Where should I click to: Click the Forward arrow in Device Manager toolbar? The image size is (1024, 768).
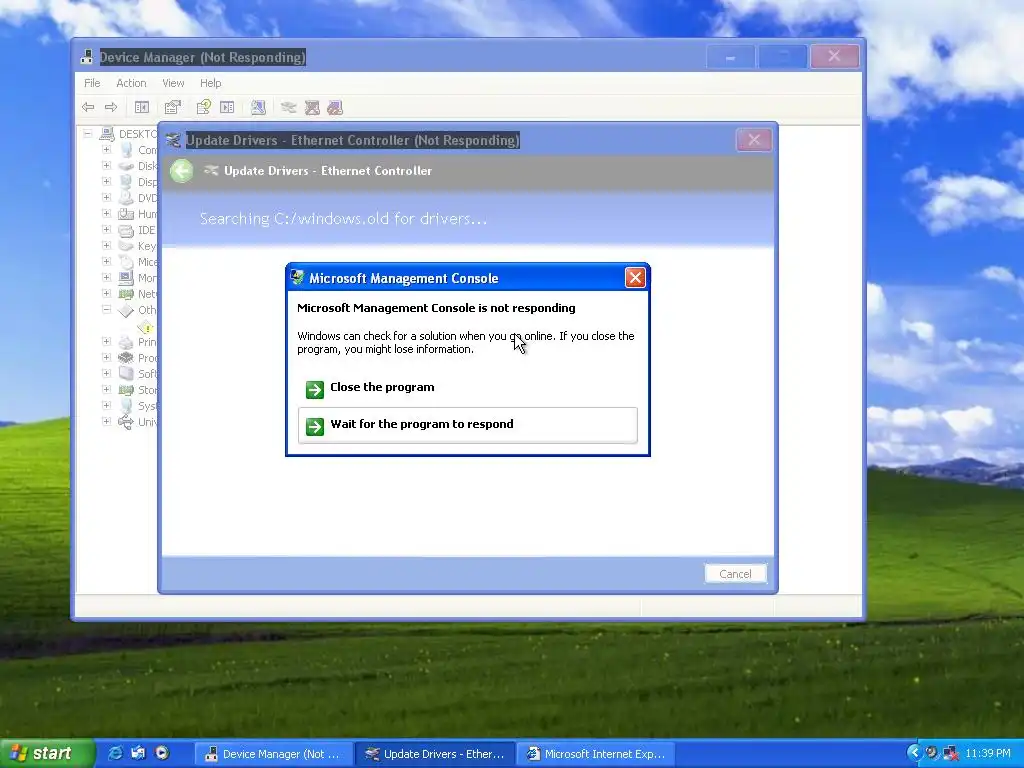111,107
